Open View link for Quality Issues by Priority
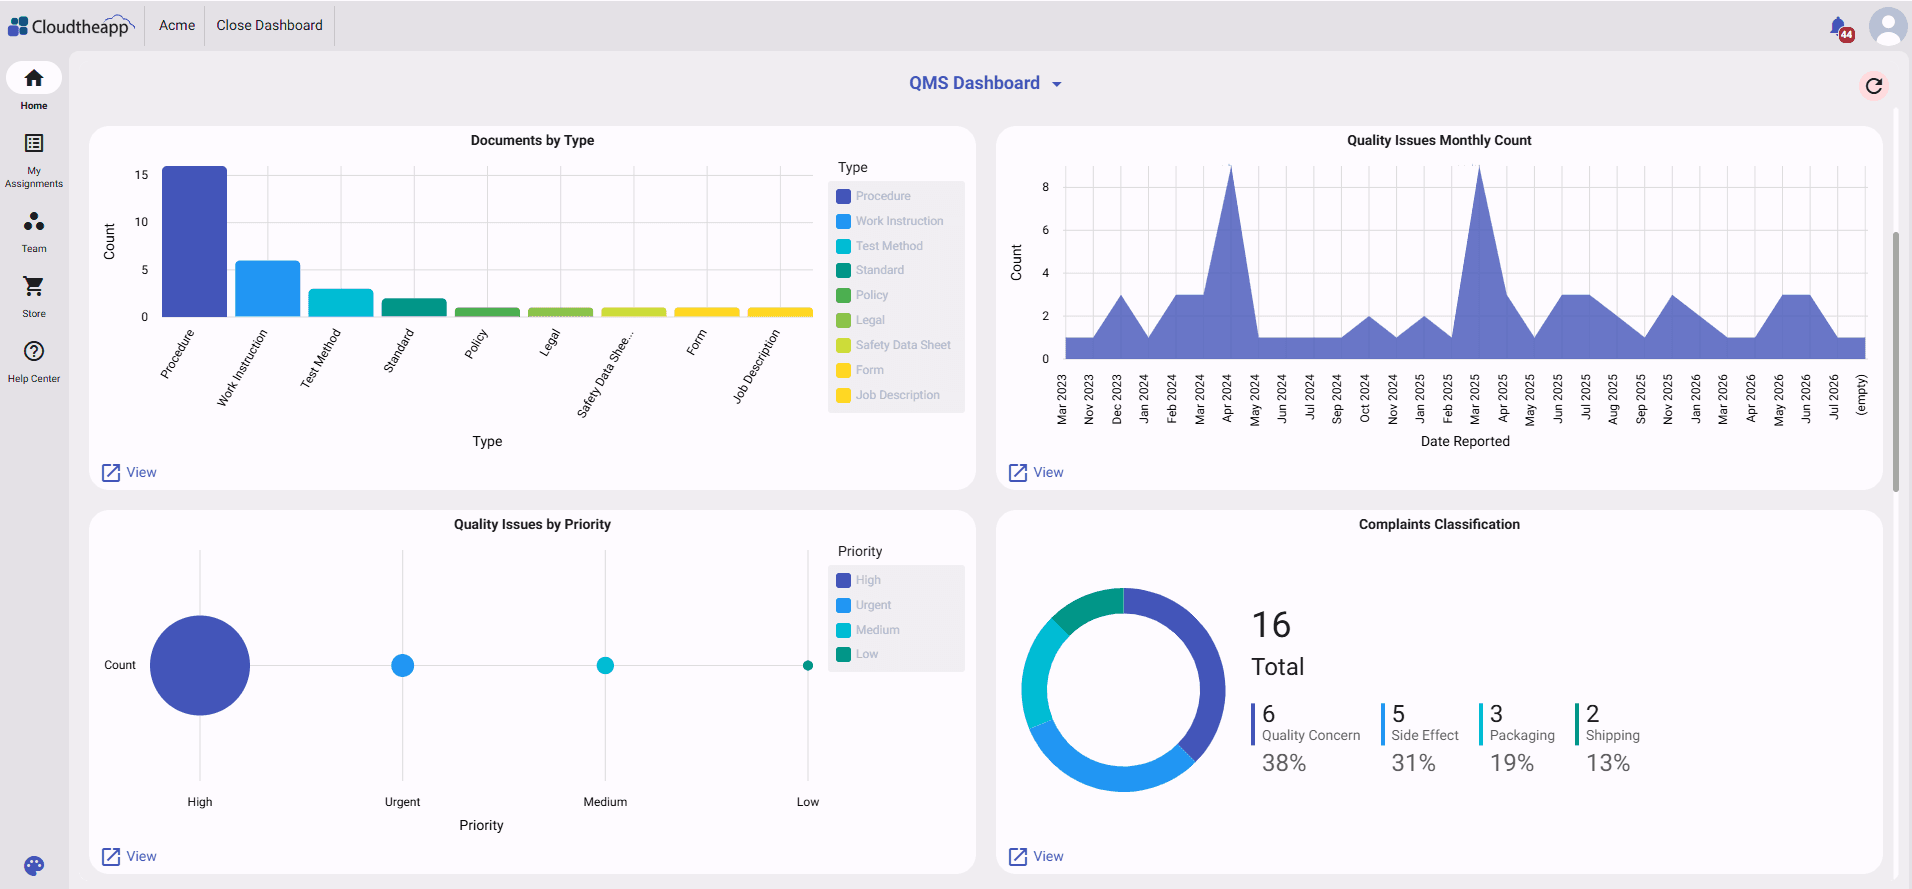Image resolution: width=1912 pixels, height=889 pixels. click(x=141, y=856)
